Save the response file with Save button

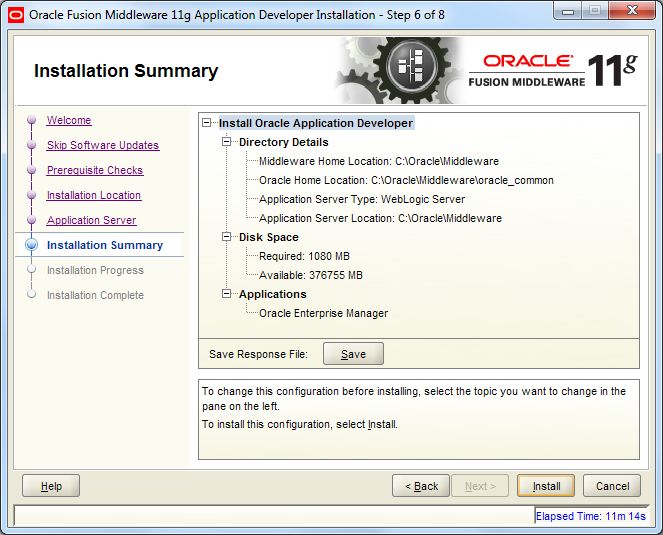coord(353,354)
